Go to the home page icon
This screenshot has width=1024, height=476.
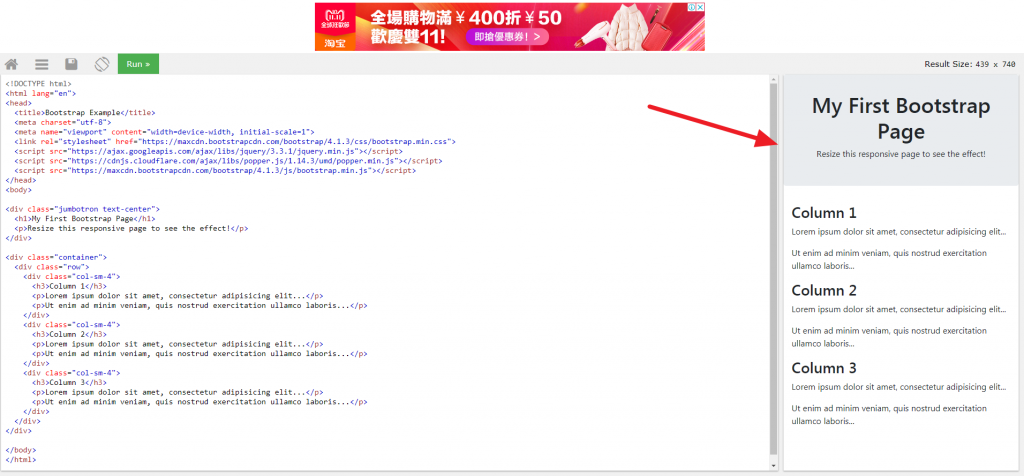[x=11, y=64]
